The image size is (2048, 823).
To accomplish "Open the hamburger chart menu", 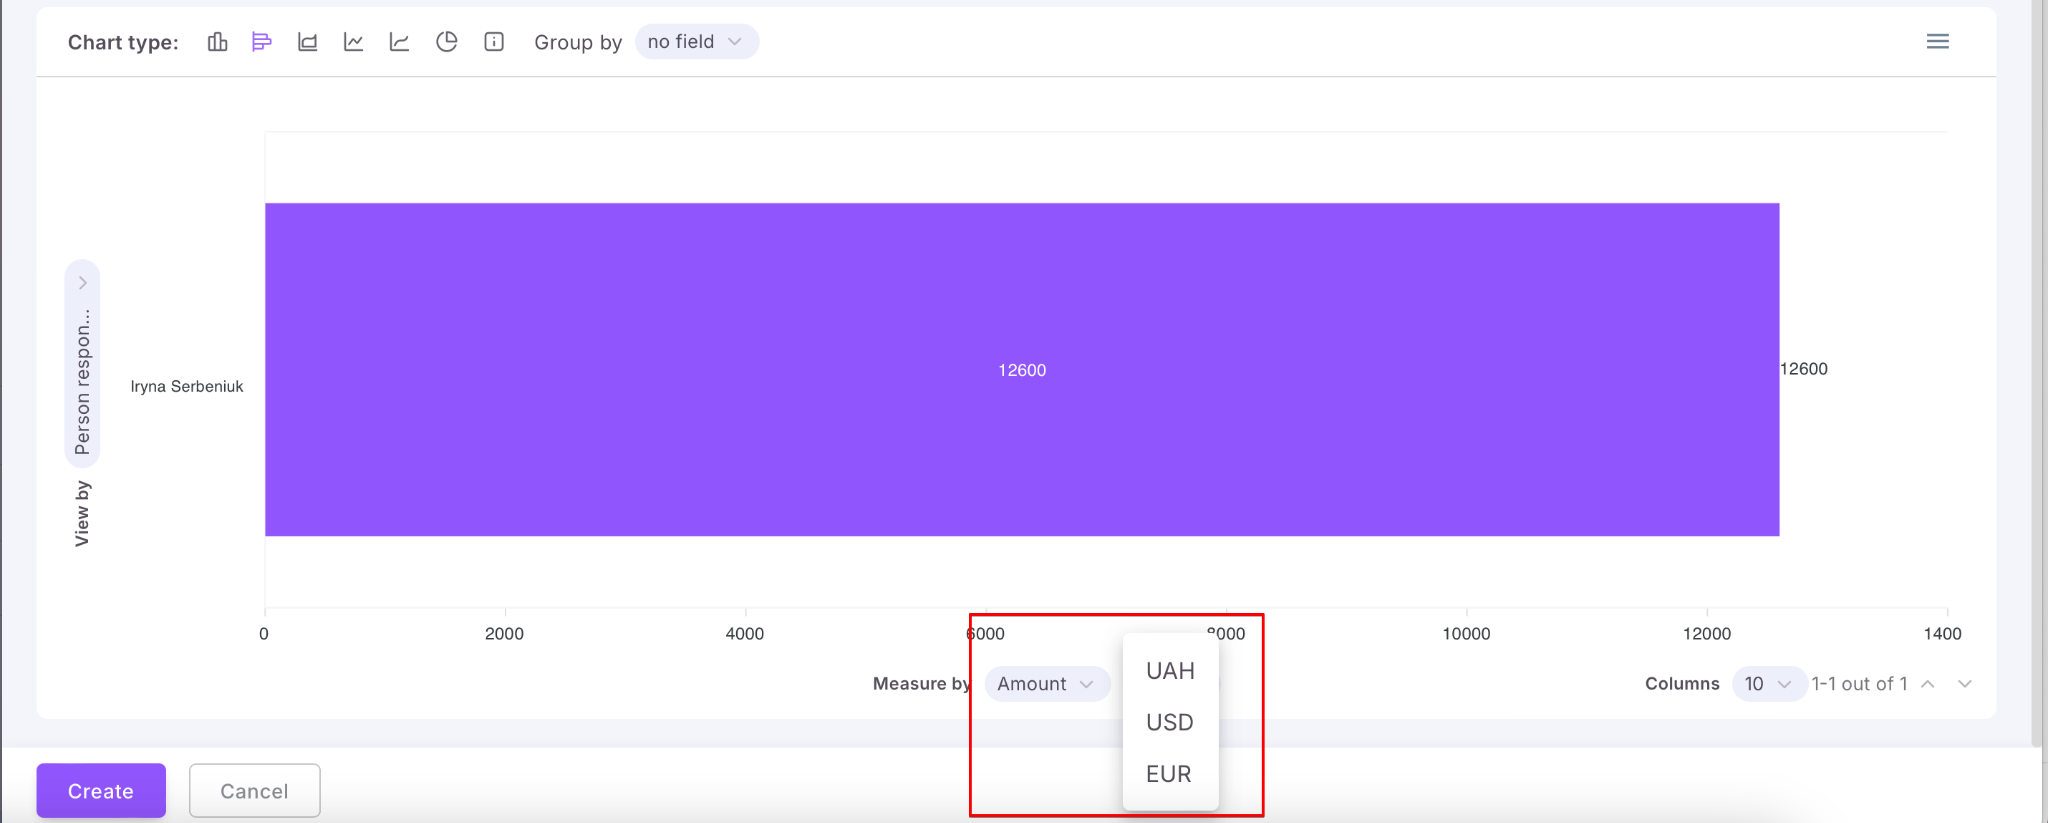I will pos(1937,42).
